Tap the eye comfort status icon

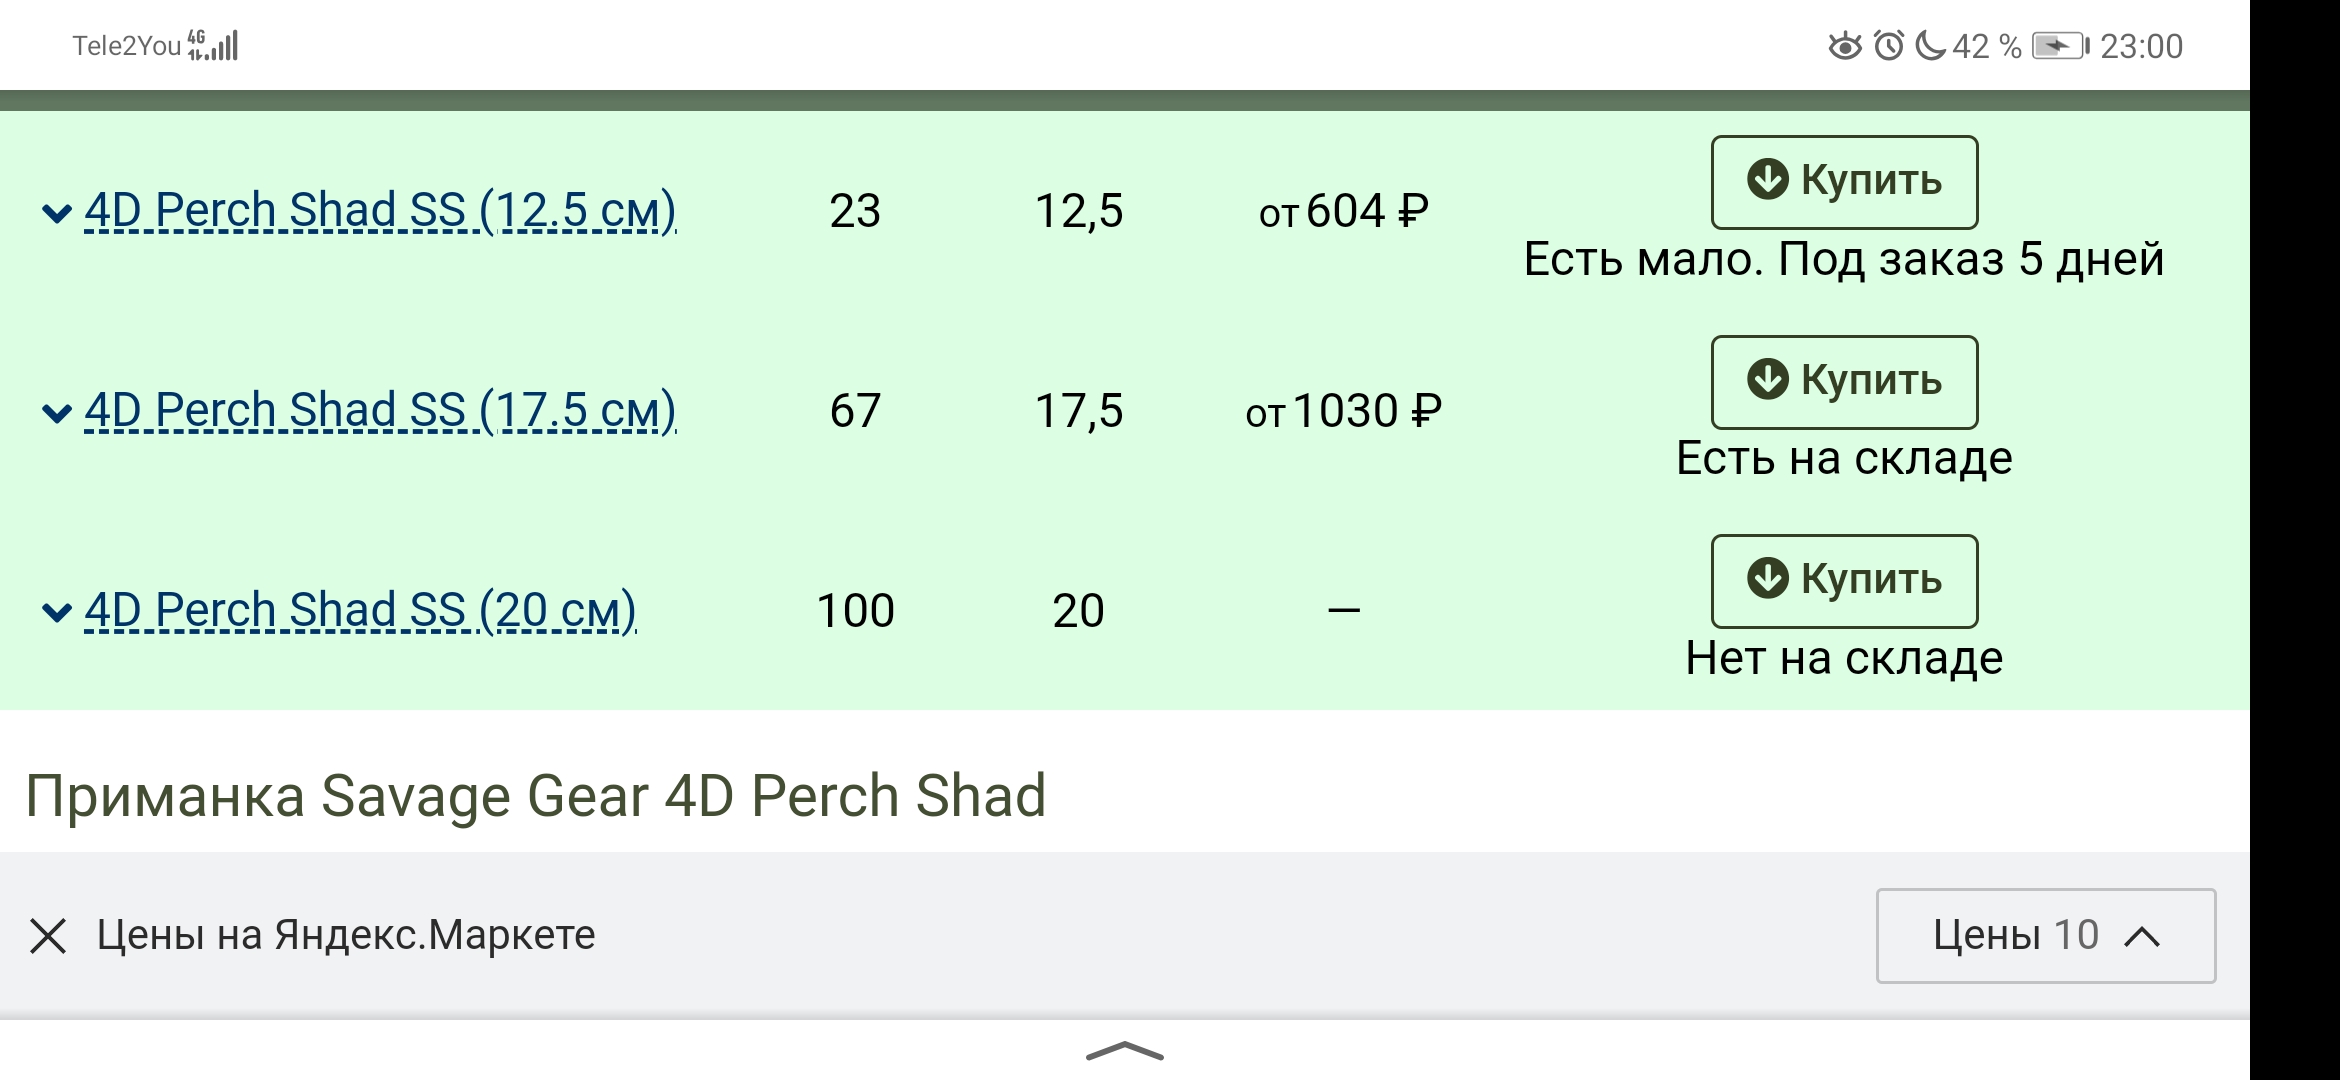click(x=1844, y=46)
